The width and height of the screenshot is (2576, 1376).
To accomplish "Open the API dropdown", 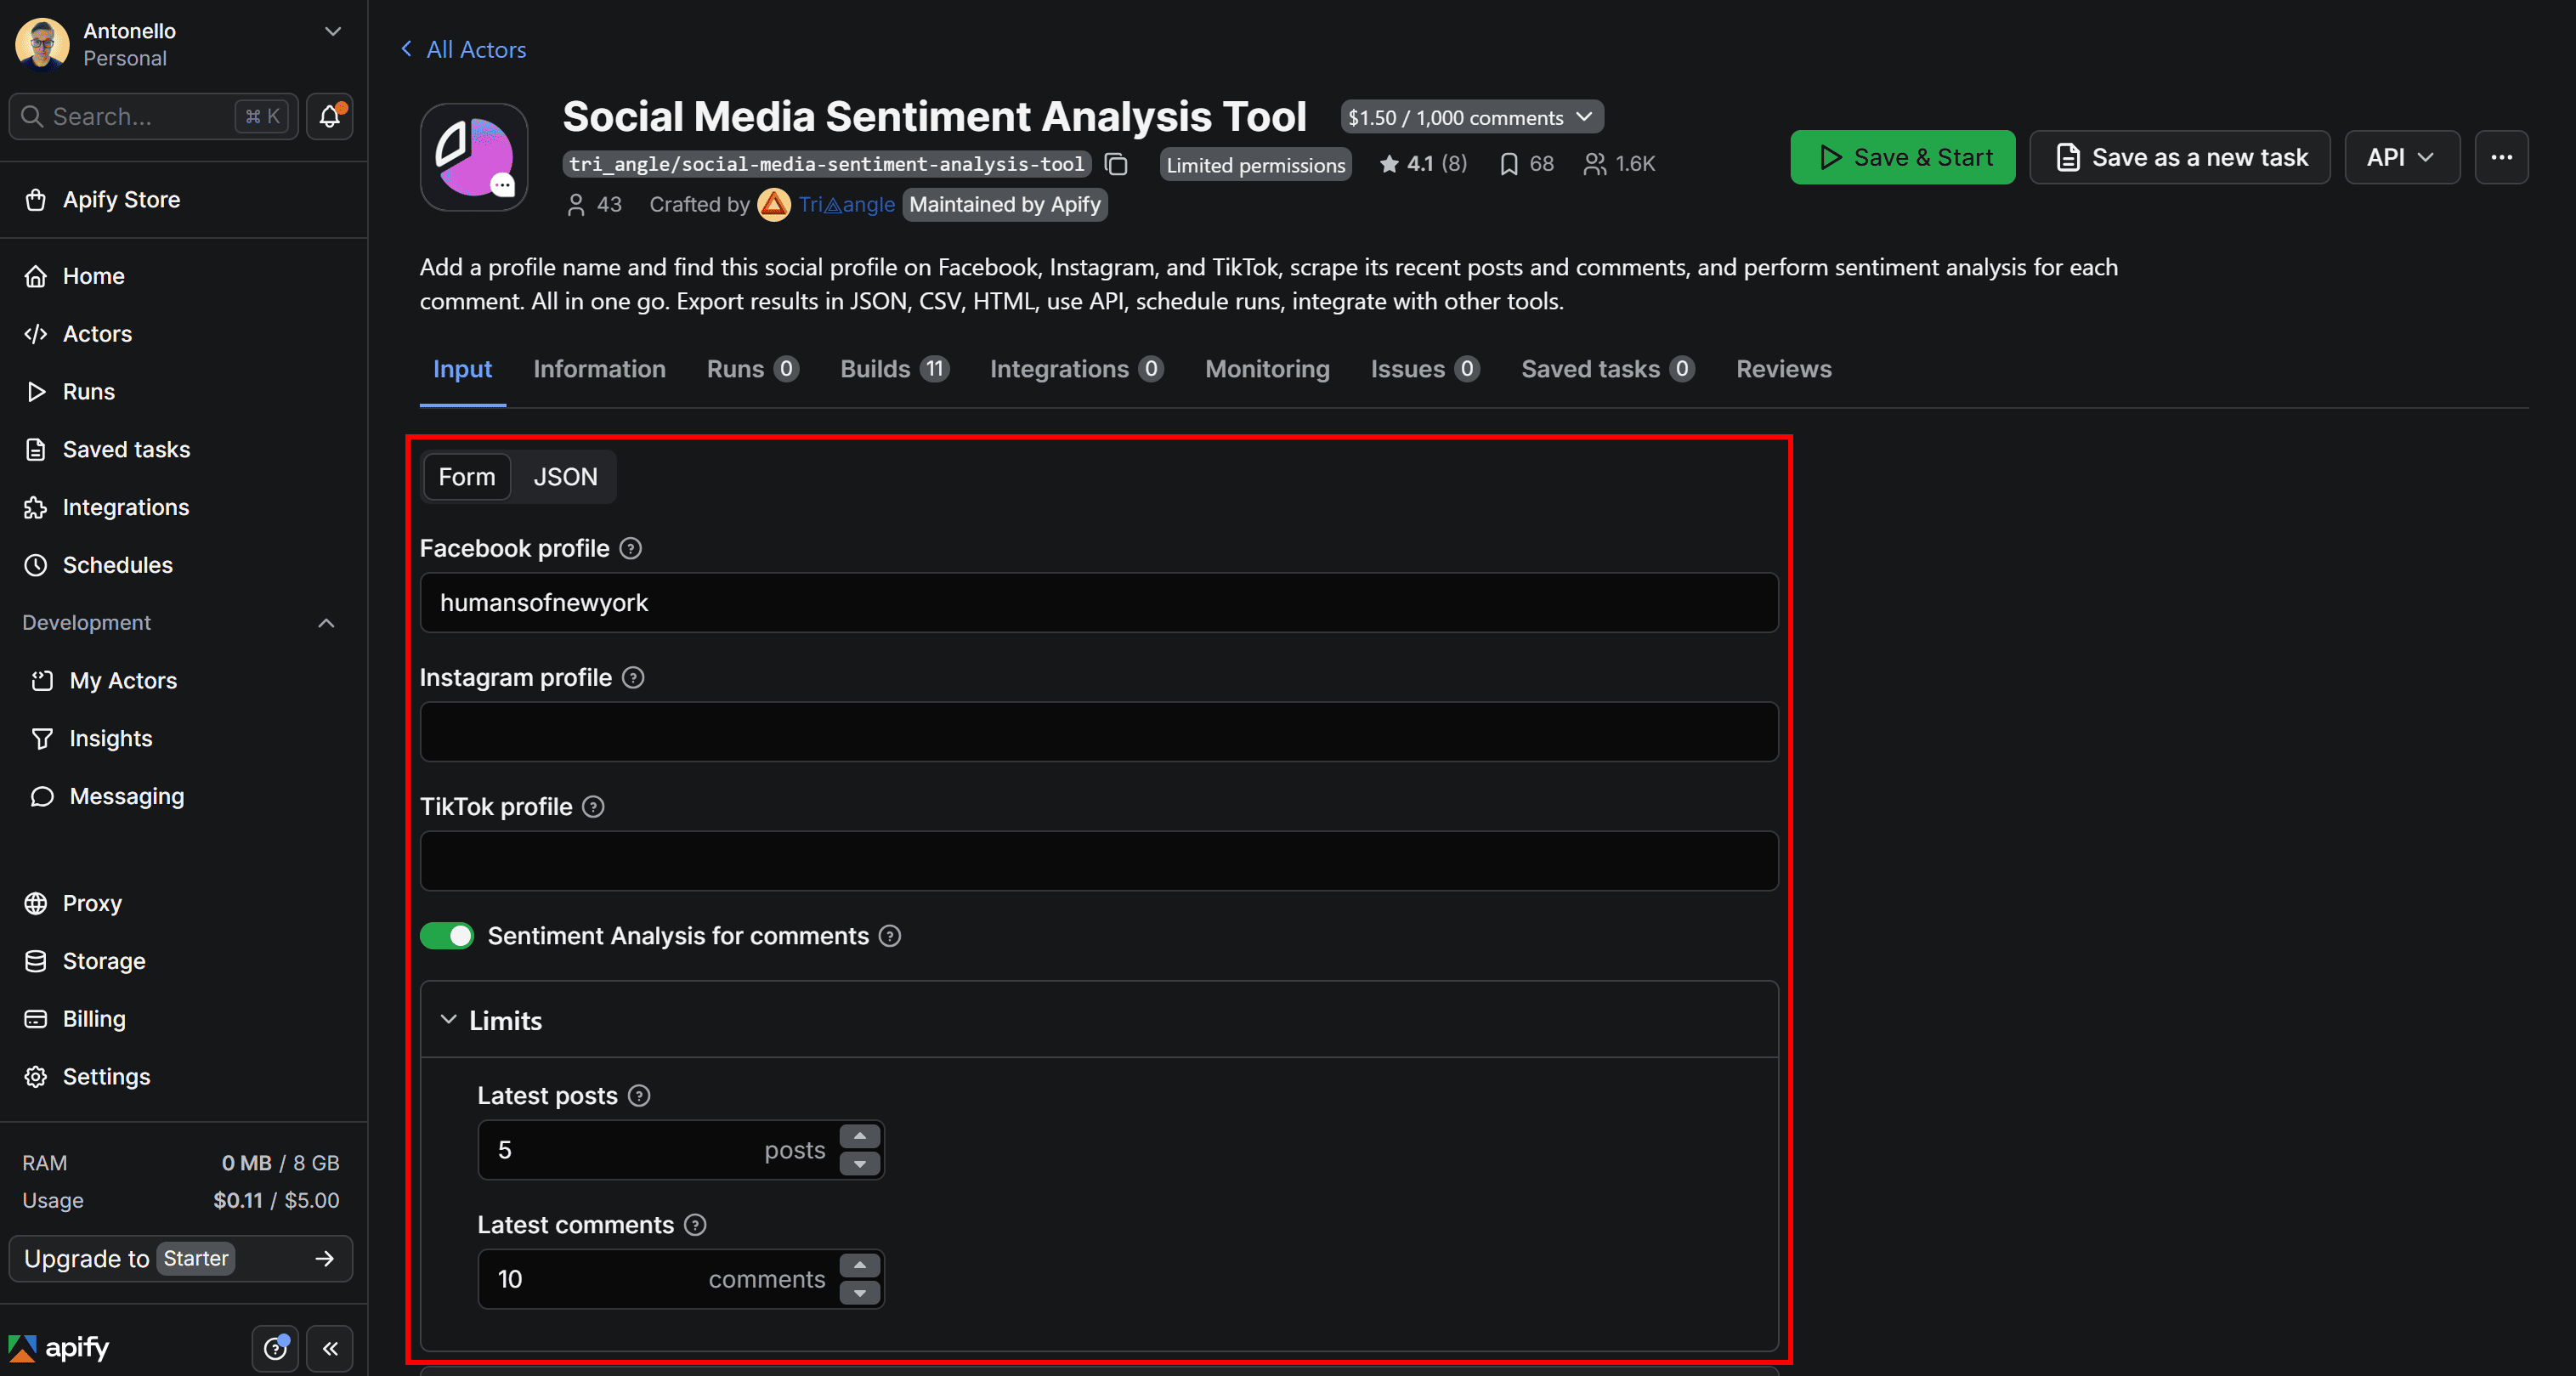I will (x=2402, y=157).
